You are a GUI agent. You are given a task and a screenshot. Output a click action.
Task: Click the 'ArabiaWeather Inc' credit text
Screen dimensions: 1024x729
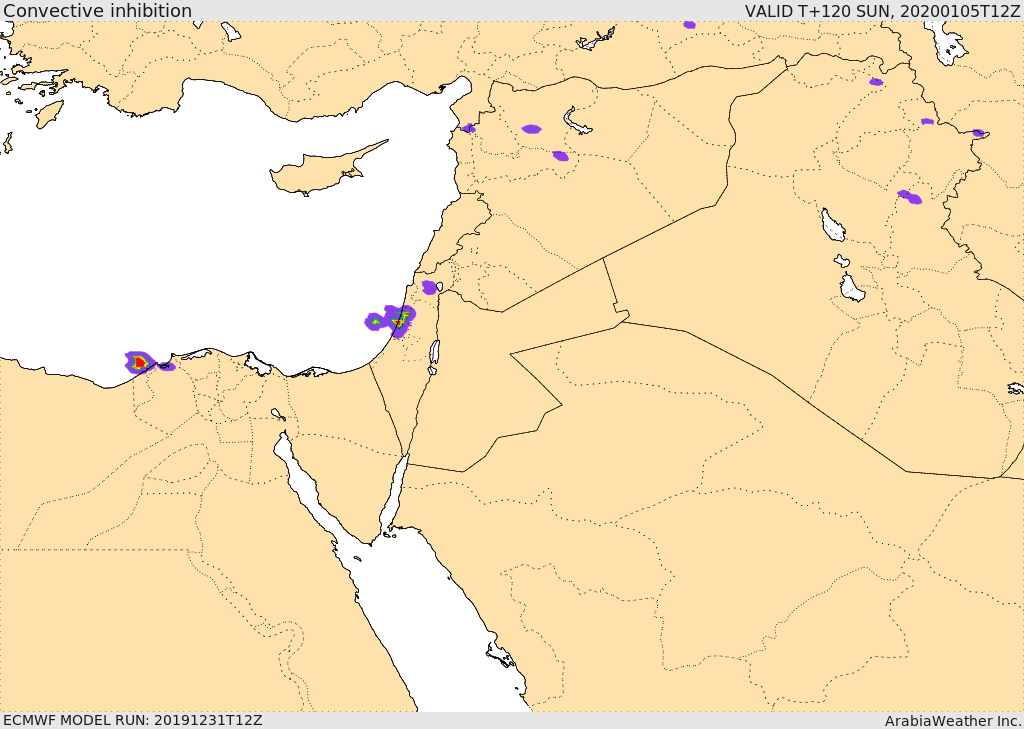pos(953,721)
